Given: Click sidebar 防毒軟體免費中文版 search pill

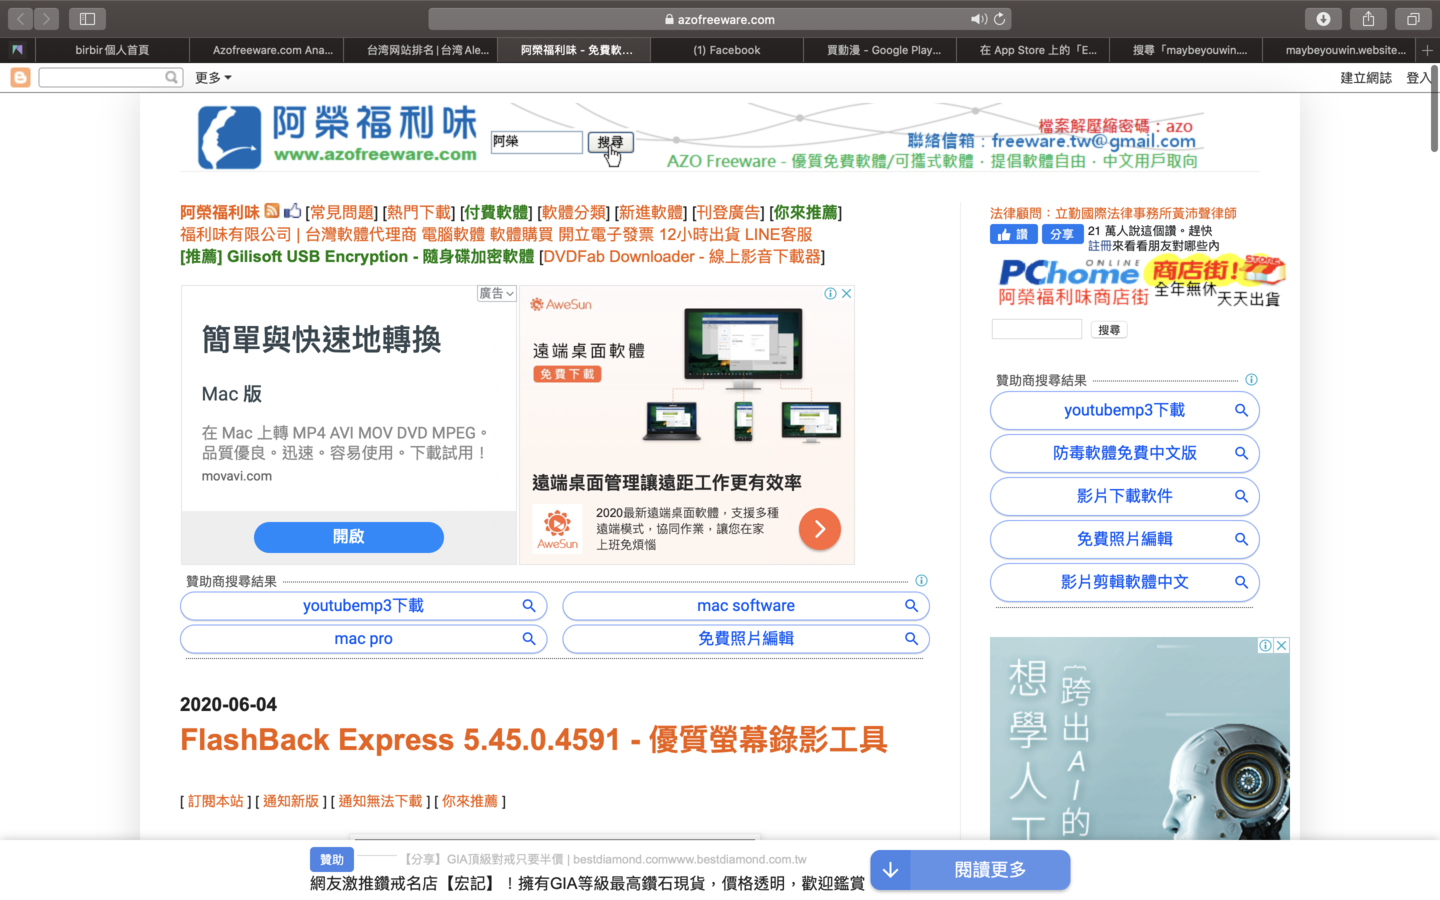Looking at the screenshot, I should click(x=1124, y=453).
